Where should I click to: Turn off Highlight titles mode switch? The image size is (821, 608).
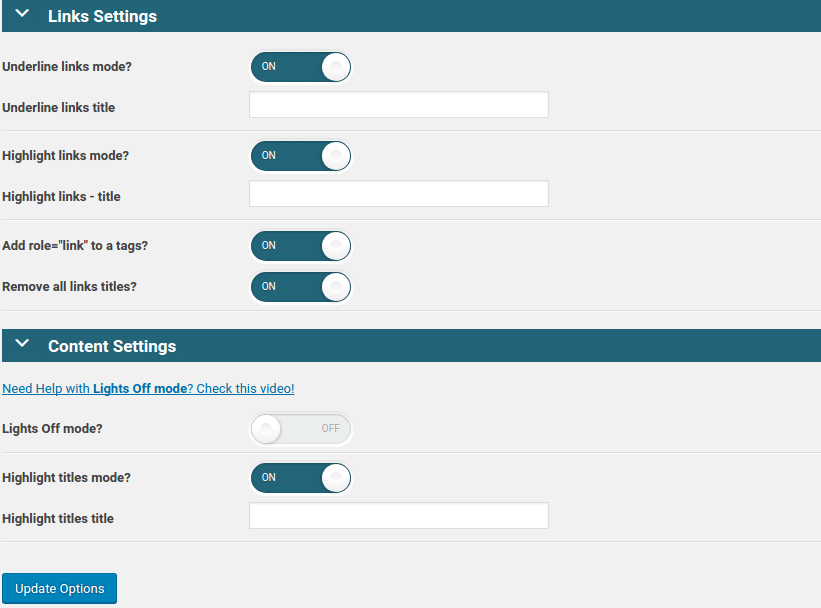point(300,478)
